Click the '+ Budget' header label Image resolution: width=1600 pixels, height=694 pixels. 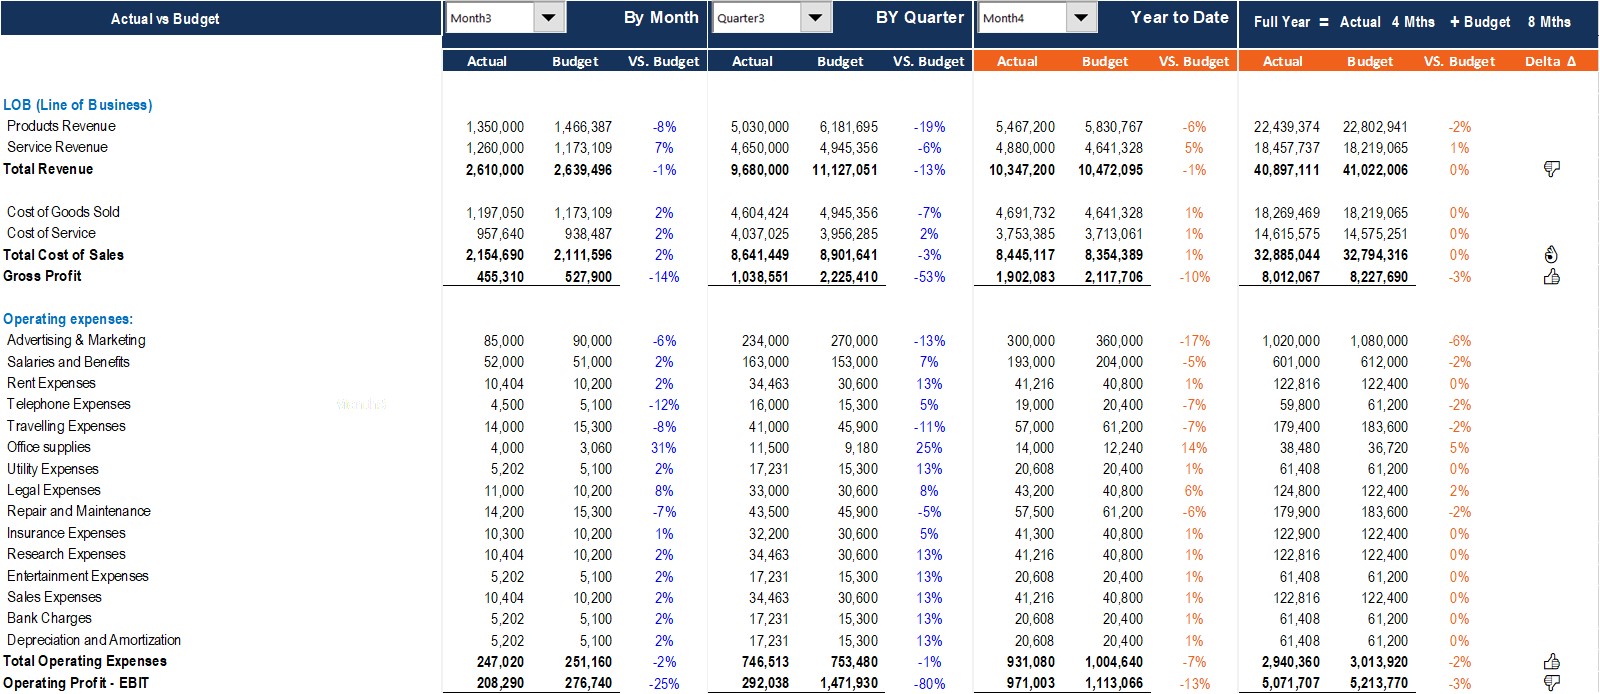click(x=1480, y=21)
